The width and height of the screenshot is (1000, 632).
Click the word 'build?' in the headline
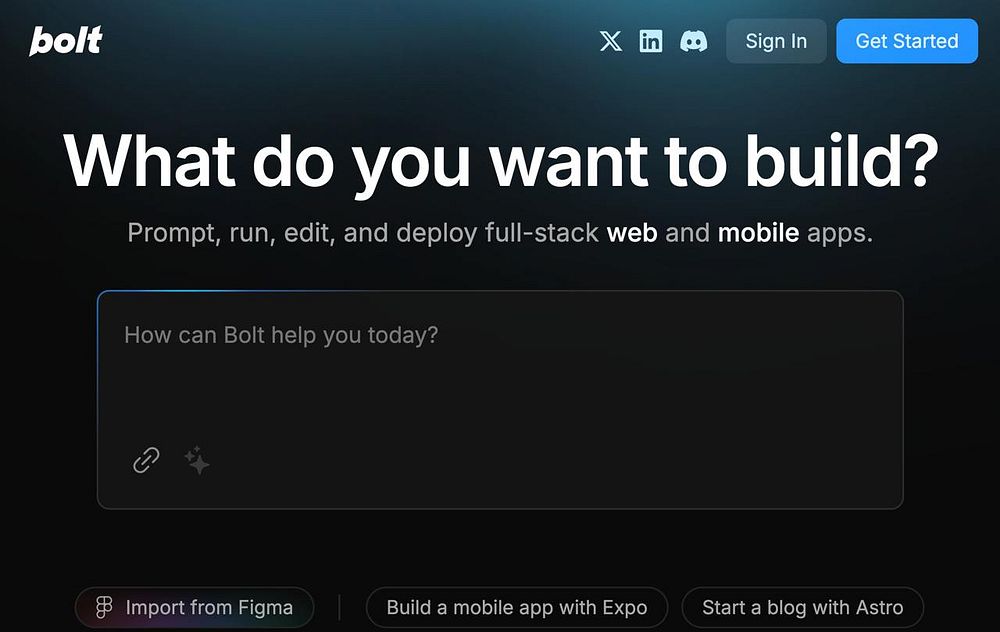click(x=838, y=160)
